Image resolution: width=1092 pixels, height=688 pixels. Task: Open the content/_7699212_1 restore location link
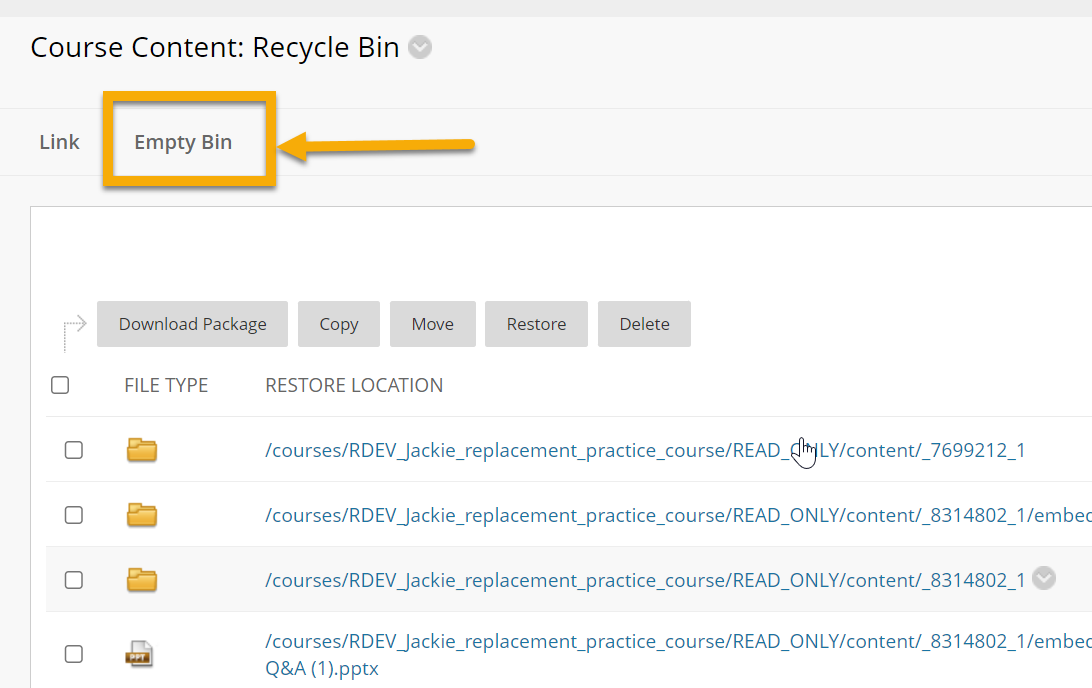pyautogui.click(x=645, y=450)
